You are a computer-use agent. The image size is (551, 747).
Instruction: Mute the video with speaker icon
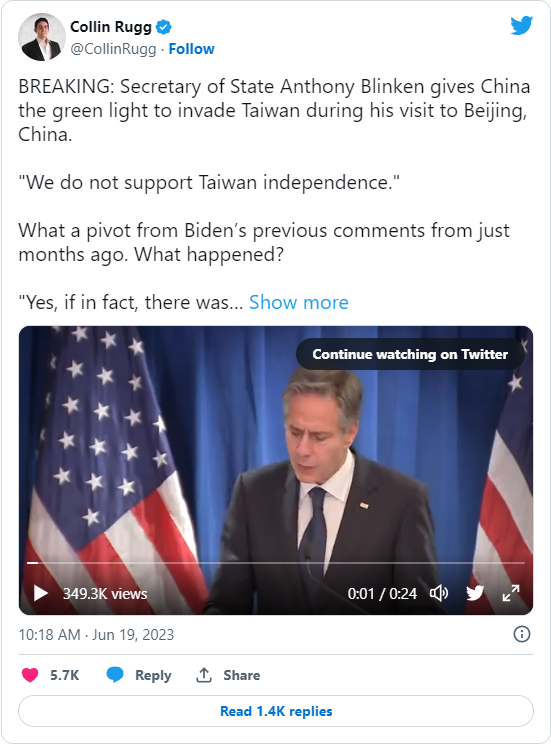click(x=439, y=593)
